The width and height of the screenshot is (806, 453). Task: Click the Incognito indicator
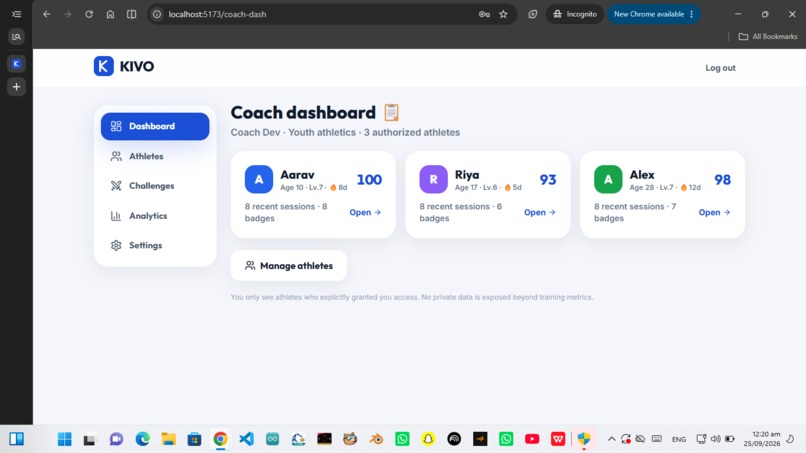coord(575,14)
